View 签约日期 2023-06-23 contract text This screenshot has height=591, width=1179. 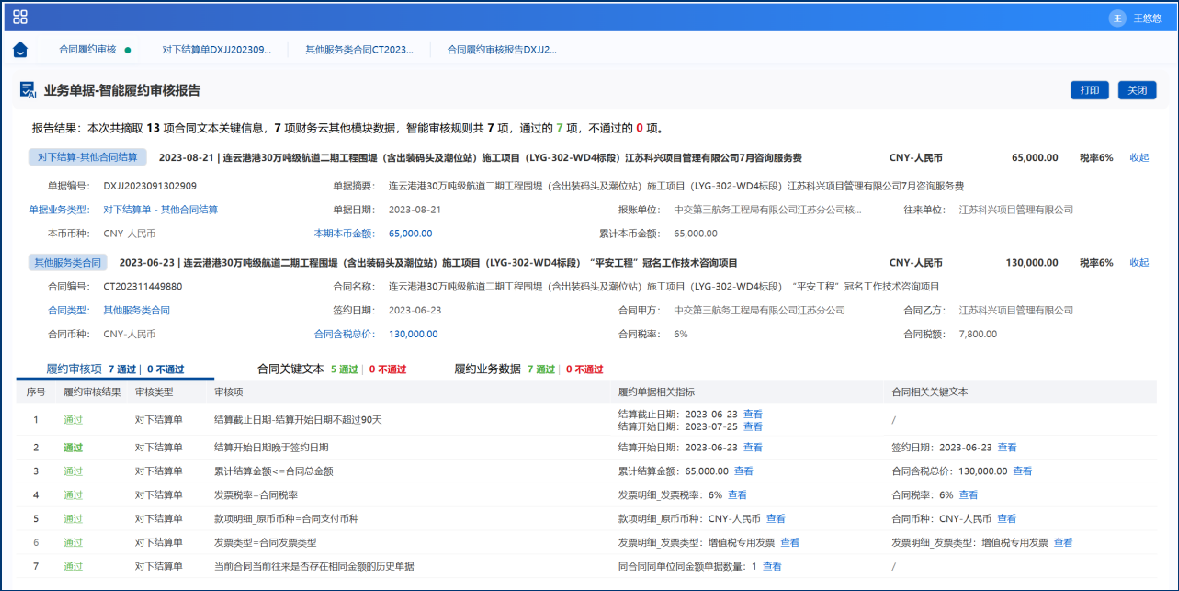point(1007,447)
